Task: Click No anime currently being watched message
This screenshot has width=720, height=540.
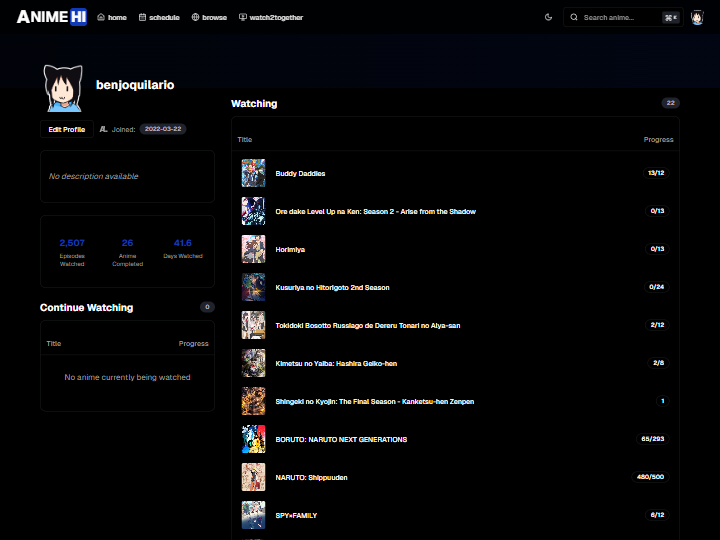Action: tap(127, 377)
